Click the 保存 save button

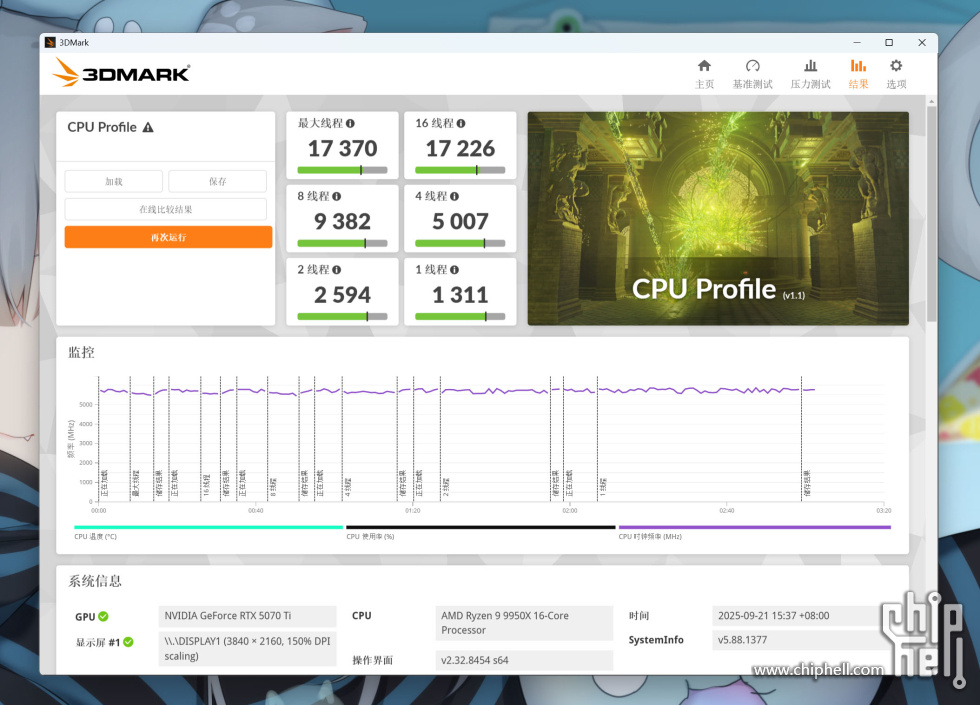(218, 181)
